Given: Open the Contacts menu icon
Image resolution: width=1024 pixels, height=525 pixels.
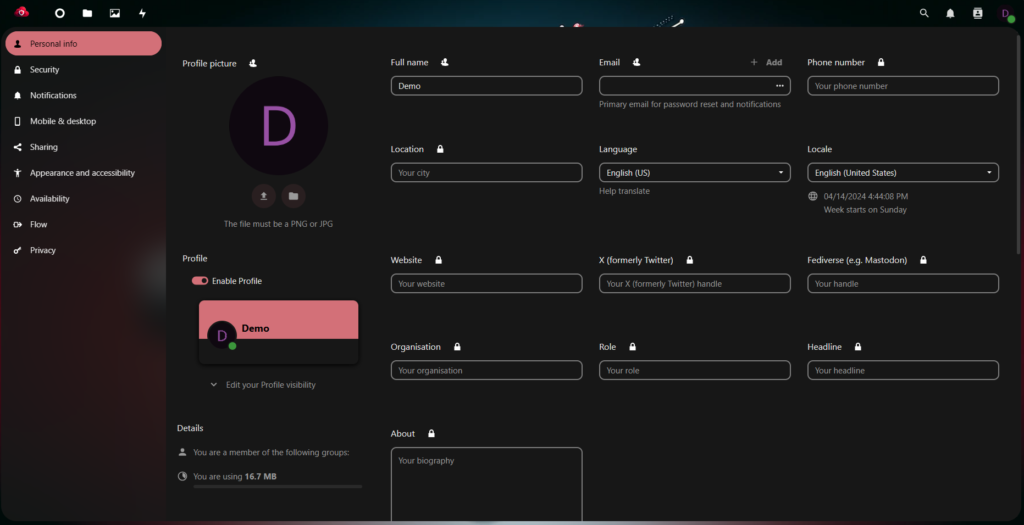Looking at the screenshot, I should tap(978, 13).
